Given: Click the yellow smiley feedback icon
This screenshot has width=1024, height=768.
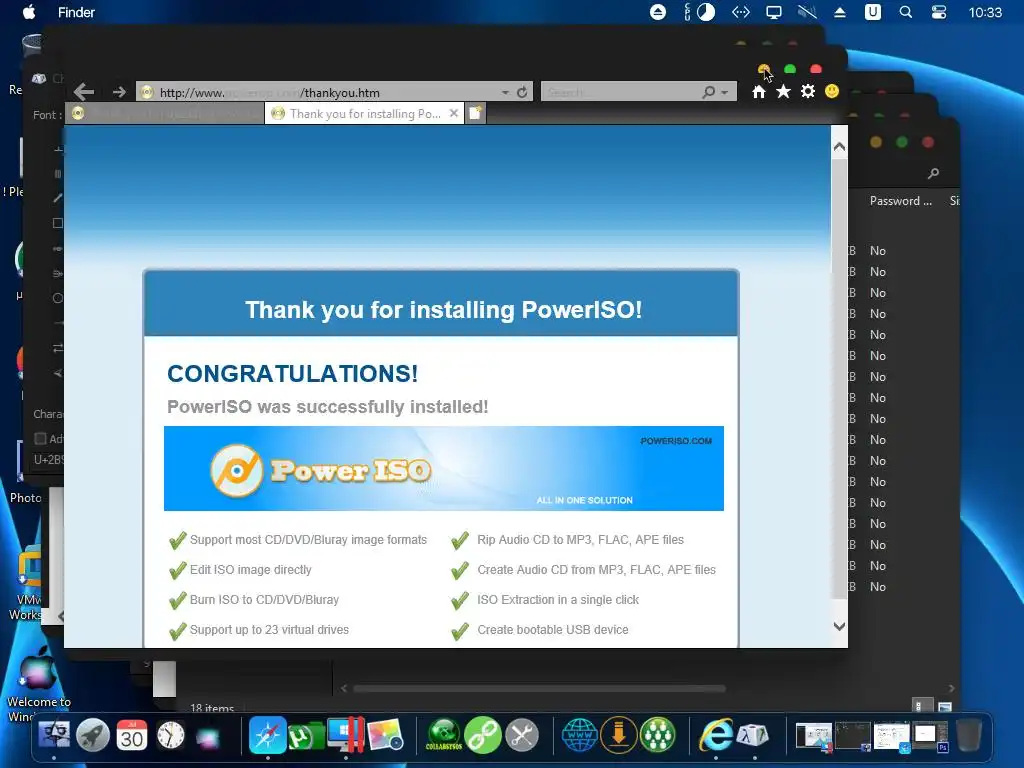Looking at the screenshot, I should click(x=832, y=91).
